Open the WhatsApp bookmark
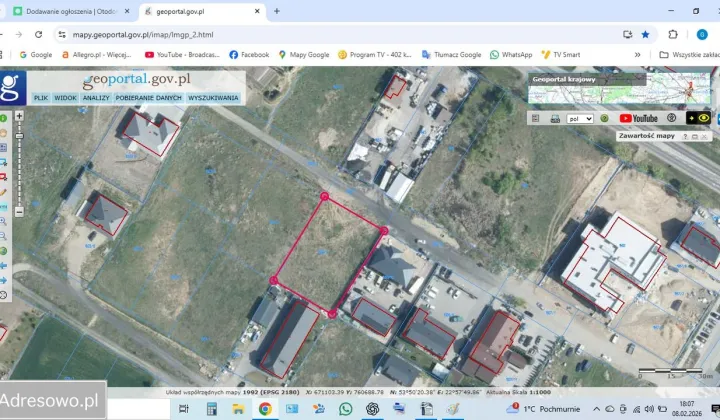 pyautogui.click(x=511, y=55)
